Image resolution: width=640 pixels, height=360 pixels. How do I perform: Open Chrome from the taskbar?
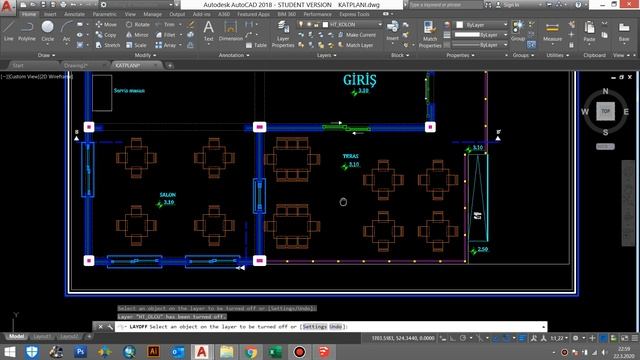(251, 351)
